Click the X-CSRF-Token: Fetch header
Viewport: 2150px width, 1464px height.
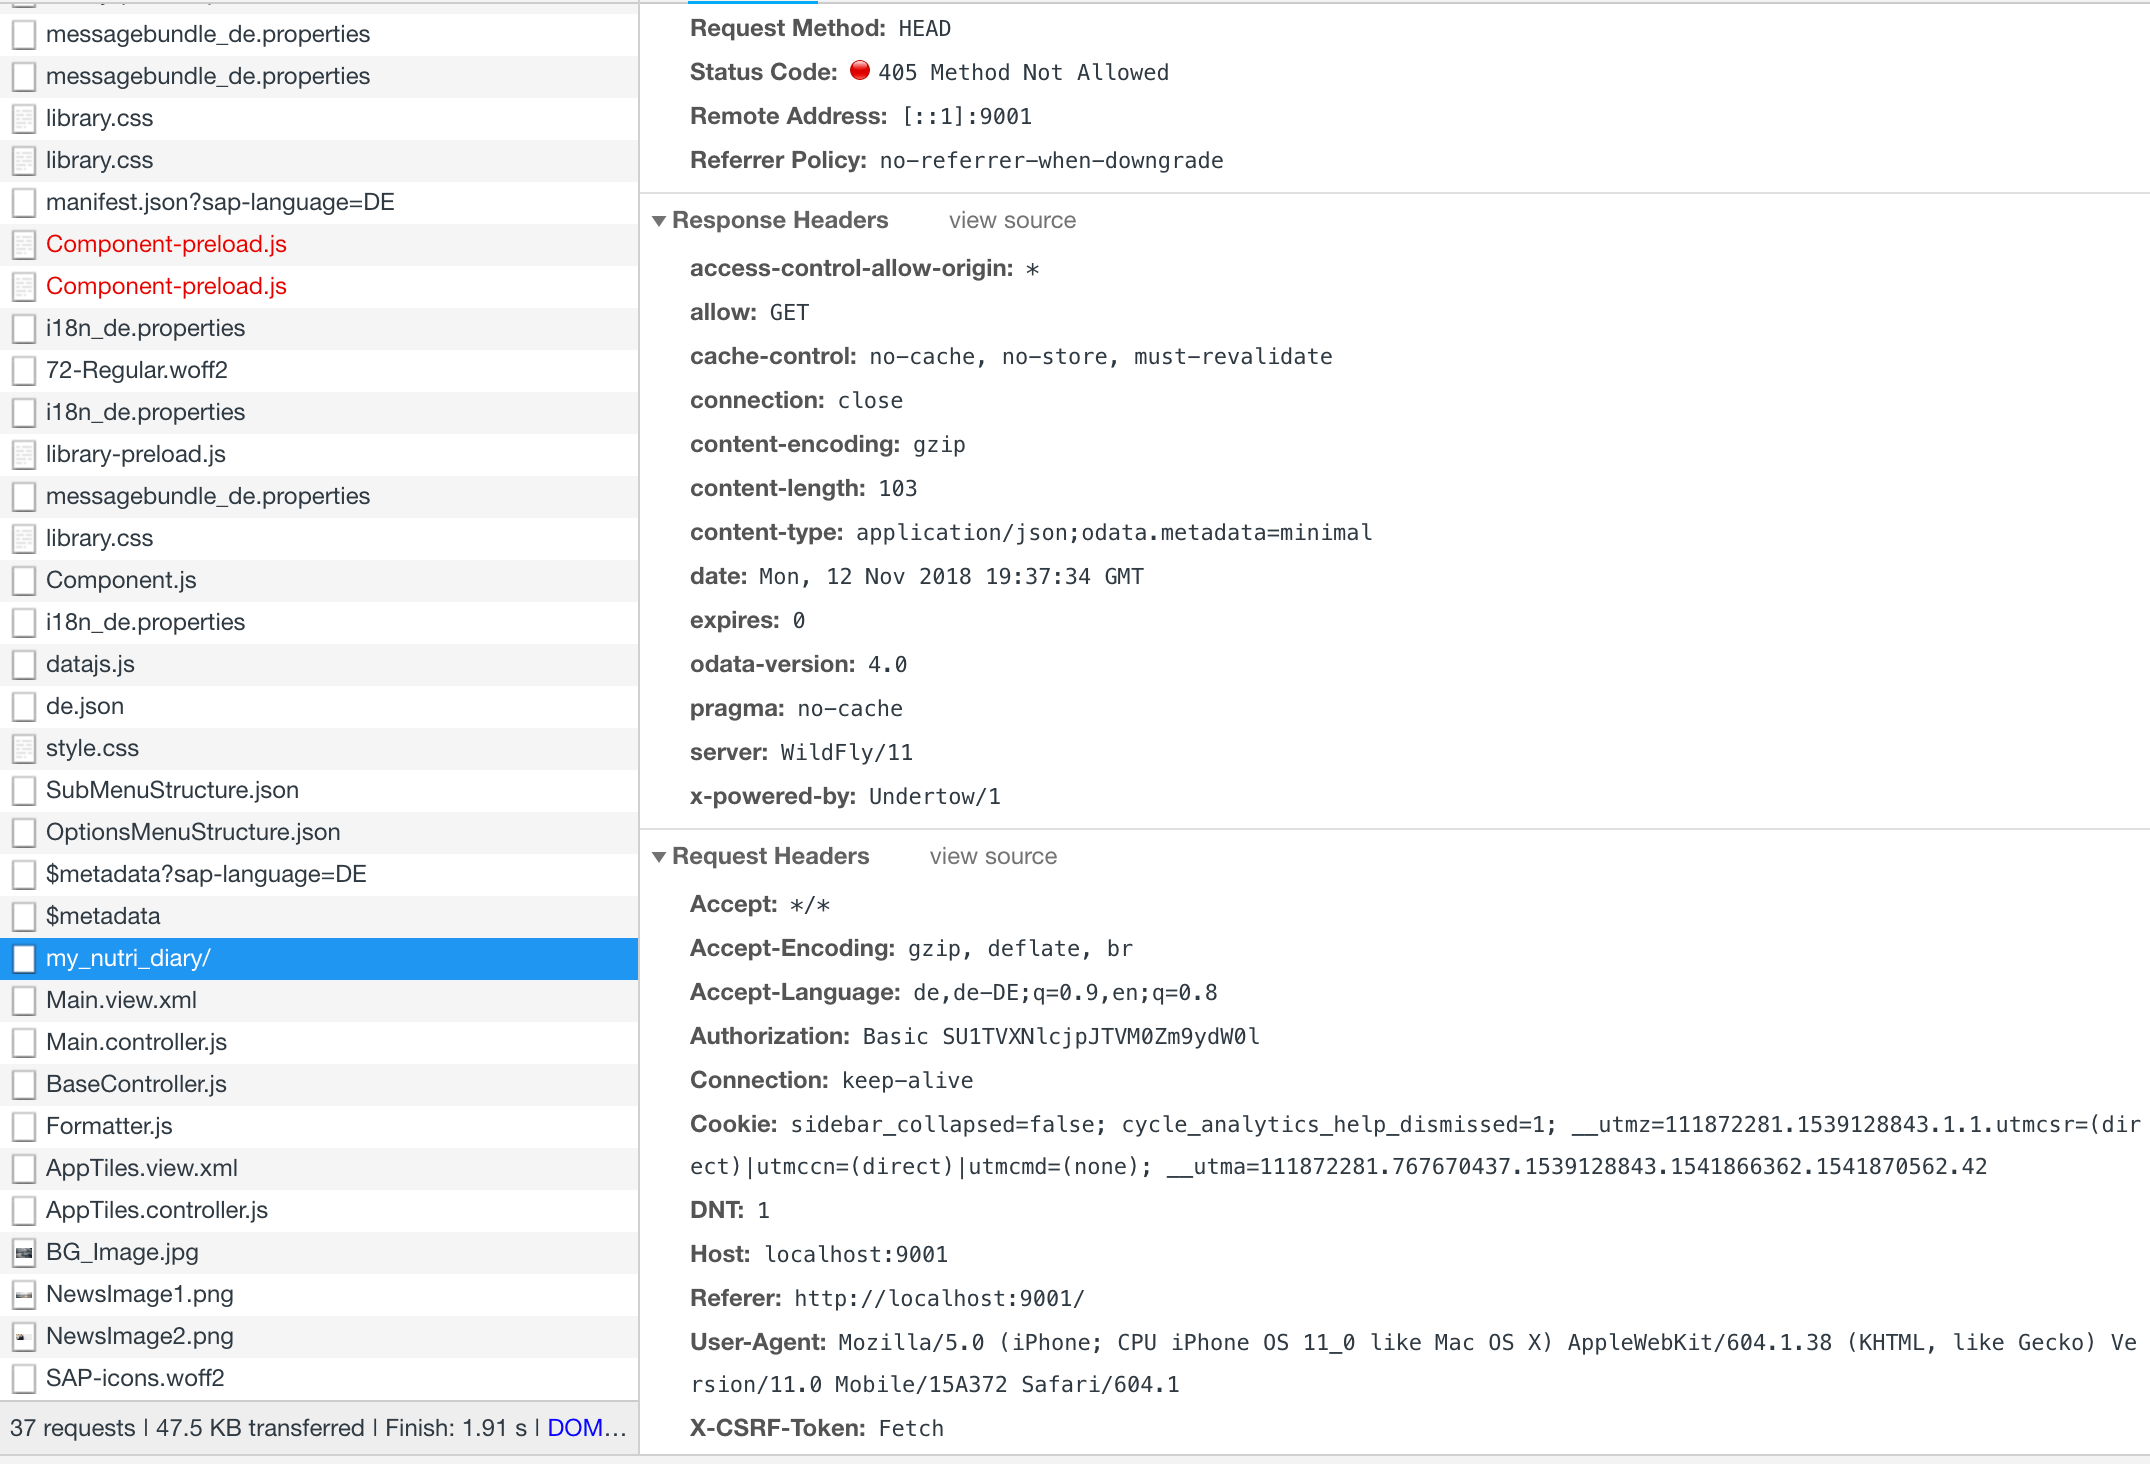817,1428
